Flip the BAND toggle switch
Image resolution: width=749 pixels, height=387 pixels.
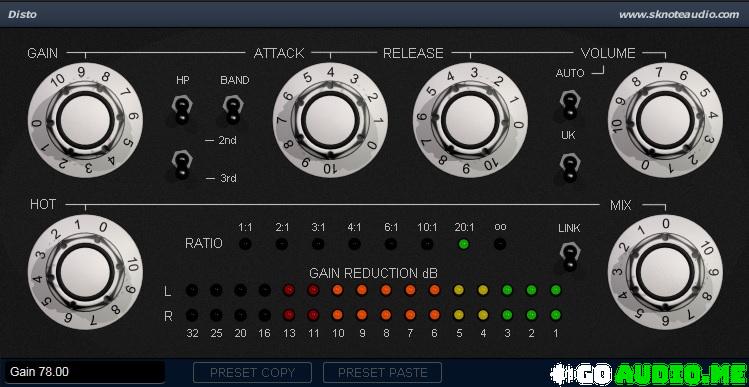click(233, 109)
